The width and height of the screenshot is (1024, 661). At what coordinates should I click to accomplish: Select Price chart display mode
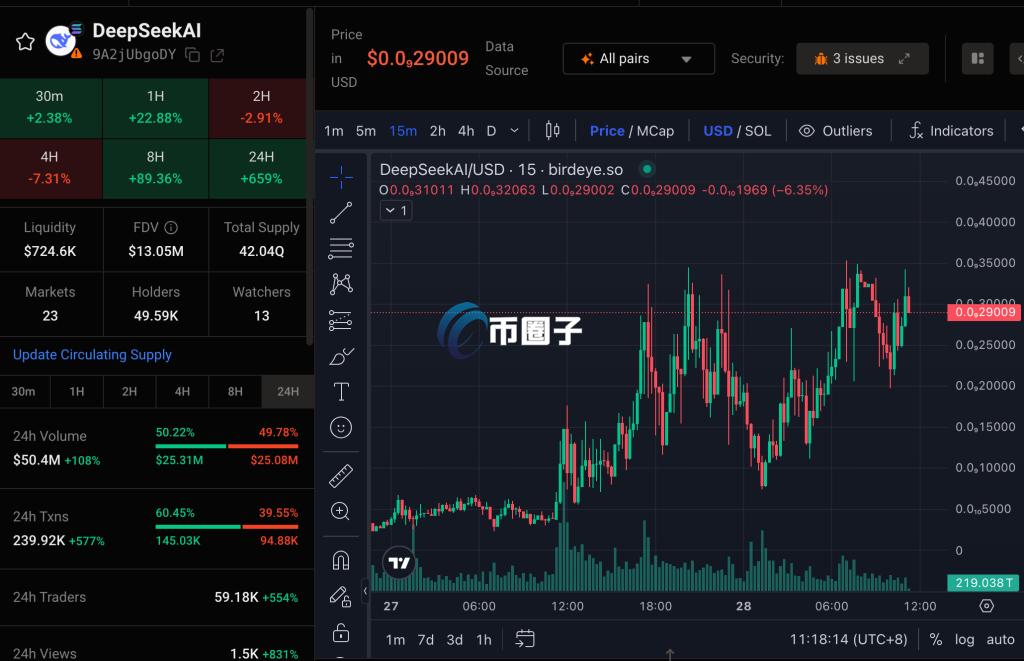[607, 131]
